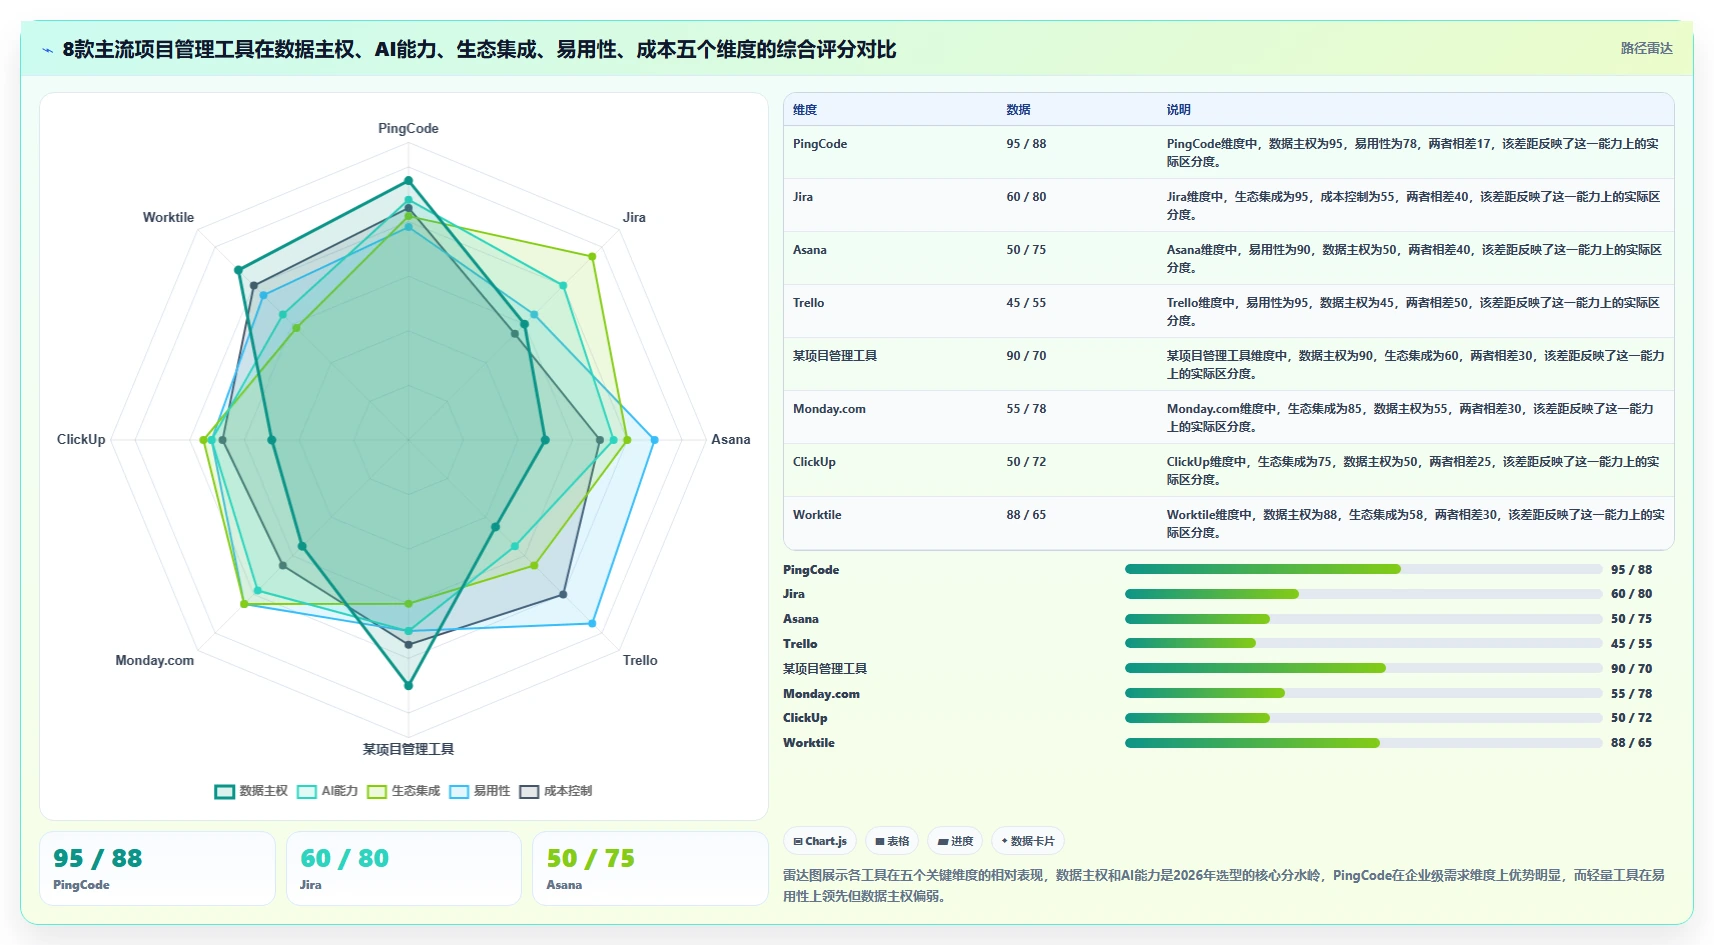Toggle the 生态集成 legend series
The image size is (1714, 945).
[x=403, y=791]
